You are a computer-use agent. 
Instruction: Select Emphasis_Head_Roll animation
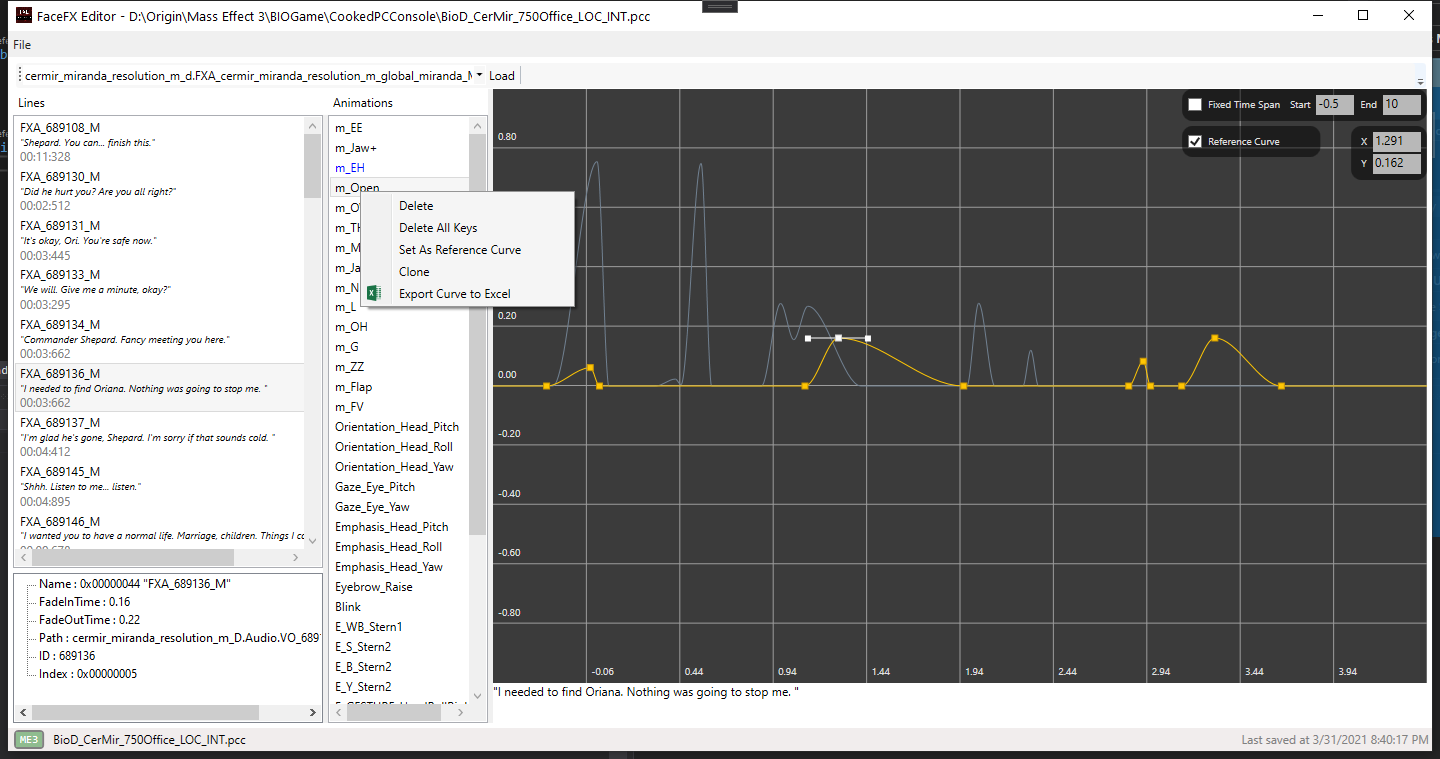pos(388,547)
